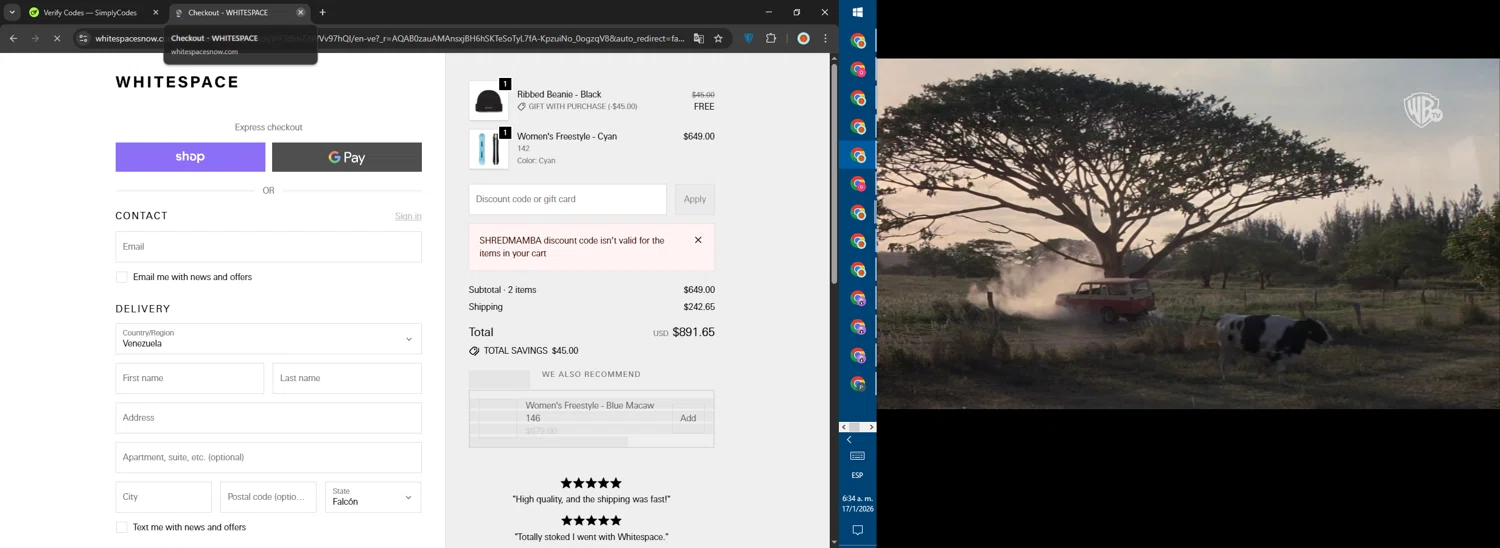The width and height of the screenshot is (1500, 548).
Task: Open a new browser tab
Action: 322,13
